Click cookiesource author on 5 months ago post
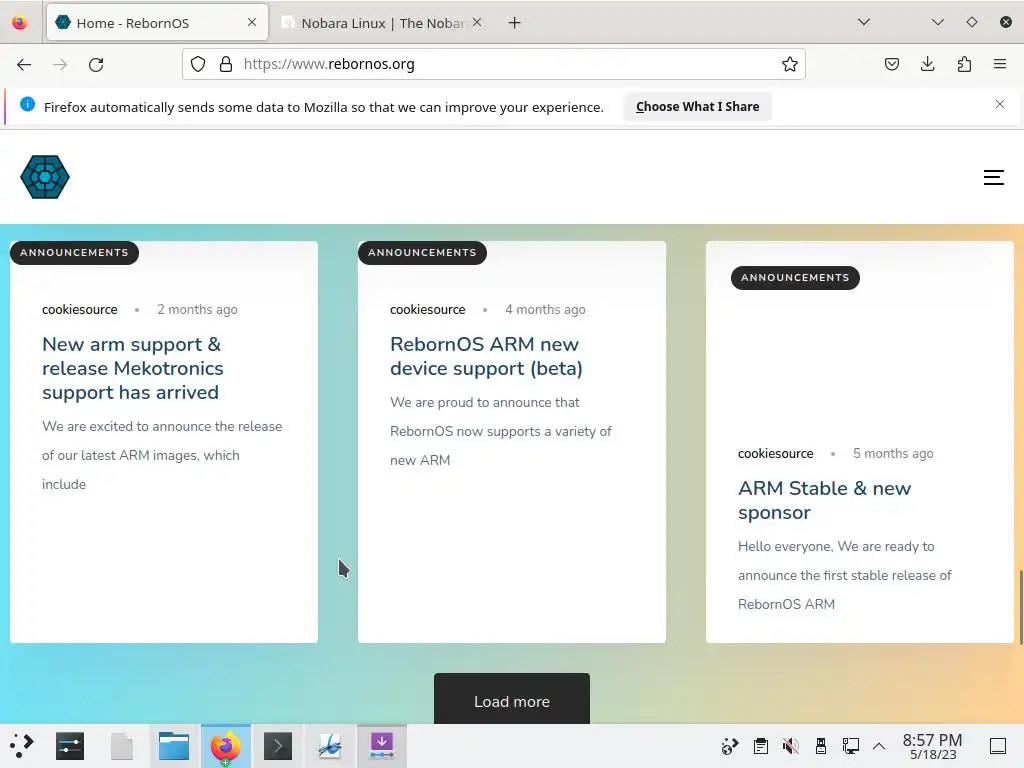This screenshot has width=1024, height=768. click(776, 453)
